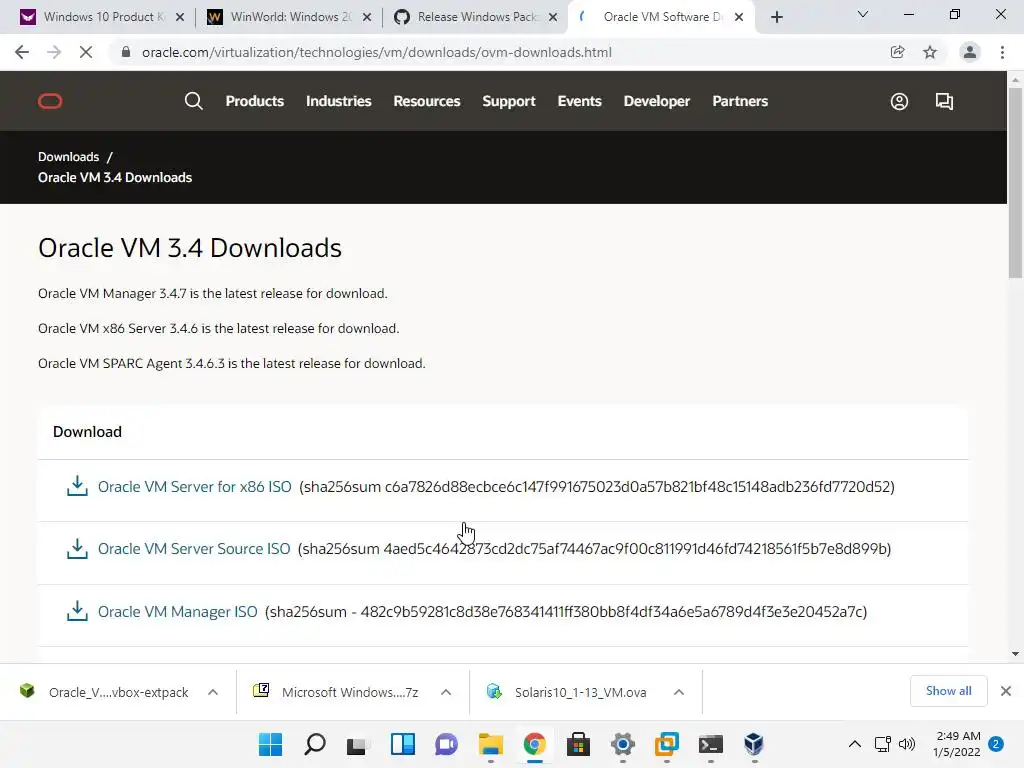Close the downloads bar
Viewport: 1024px width, 768px height.
[x=1006, y=691]
